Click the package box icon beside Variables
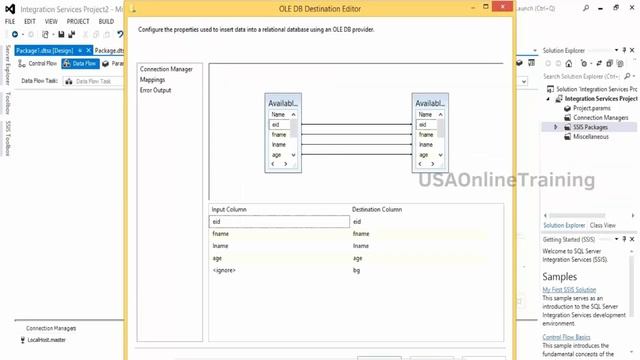This screenshot has height=360, width=640. pyautogui.click(x=519, y=63)
